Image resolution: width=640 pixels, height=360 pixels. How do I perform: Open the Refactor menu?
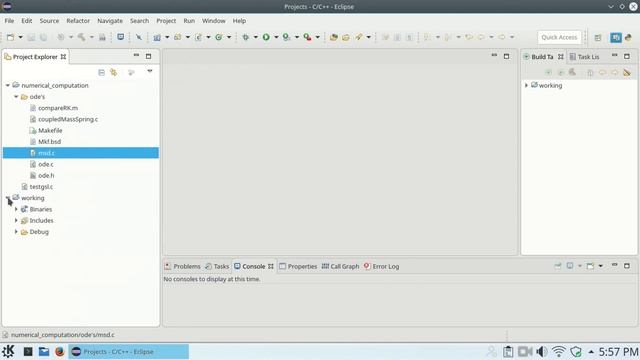click(x=78, y=20)
